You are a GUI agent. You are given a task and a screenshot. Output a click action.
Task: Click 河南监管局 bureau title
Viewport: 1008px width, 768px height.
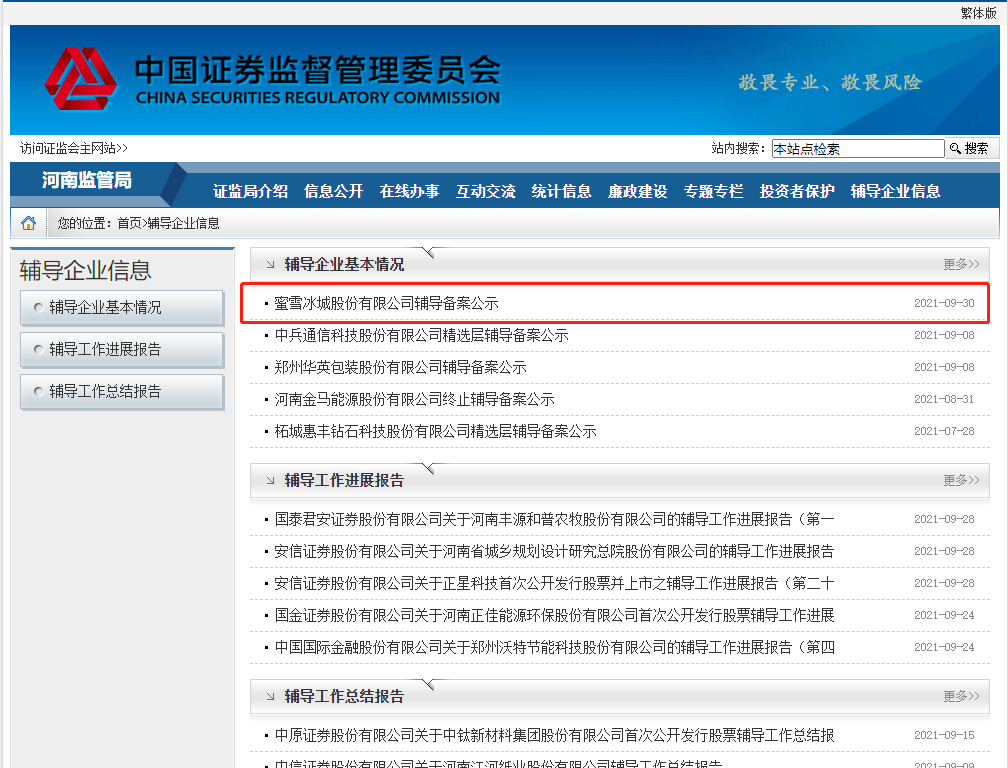pos(87,180)
